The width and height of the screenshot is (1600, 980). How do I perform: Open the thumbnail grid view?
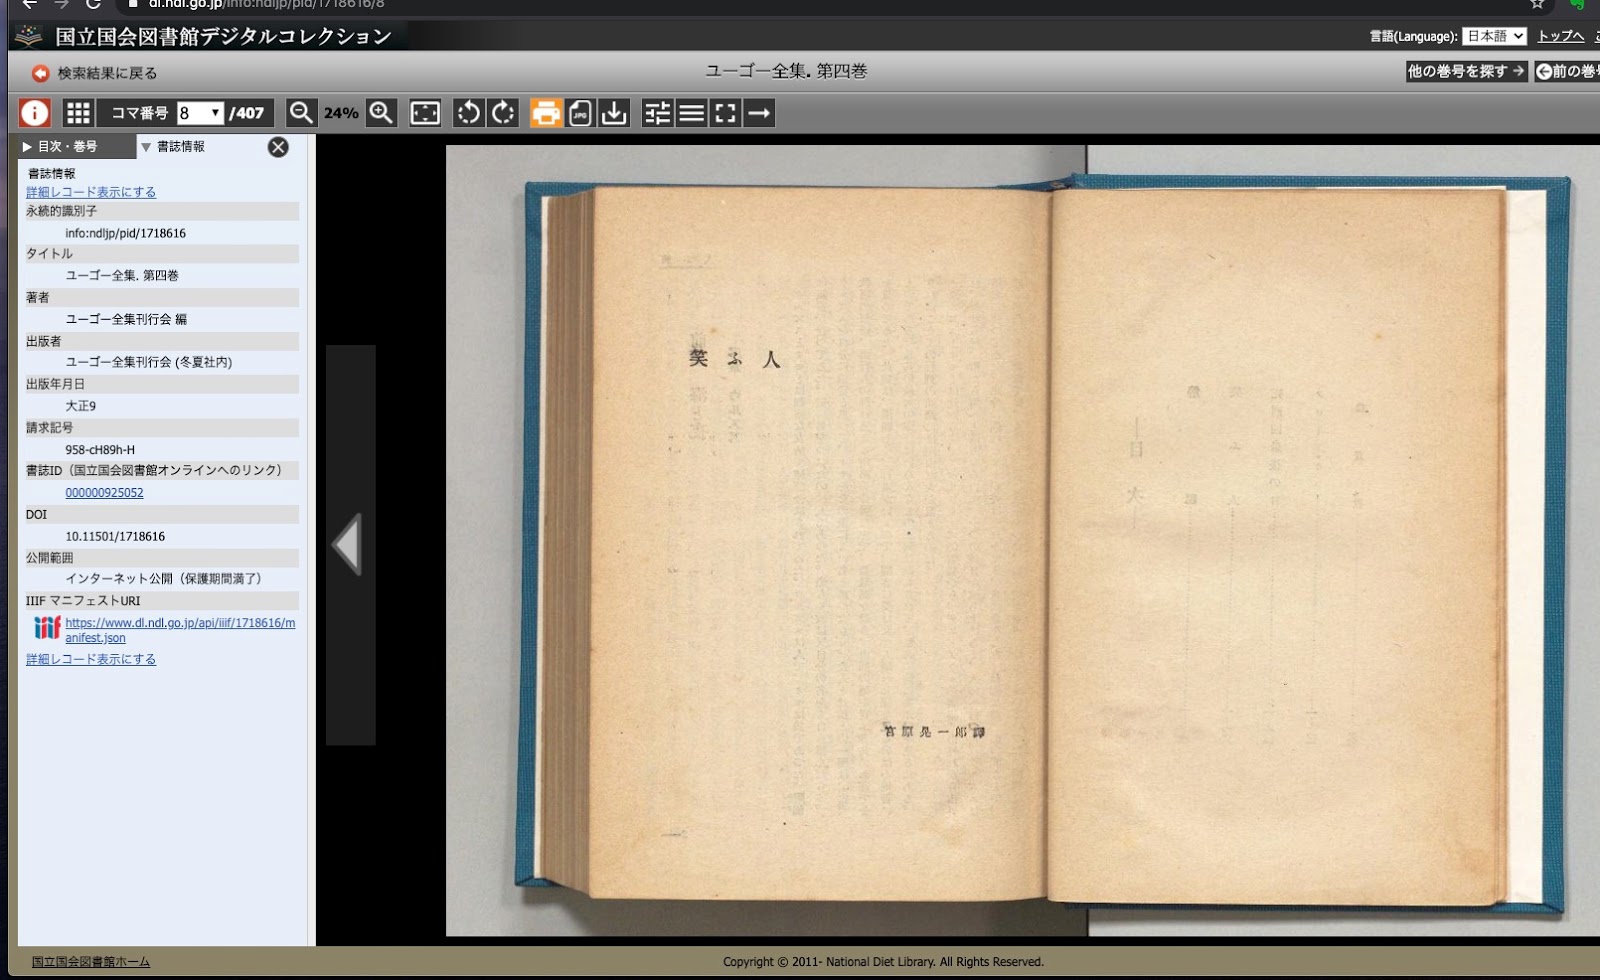point(78,113)
